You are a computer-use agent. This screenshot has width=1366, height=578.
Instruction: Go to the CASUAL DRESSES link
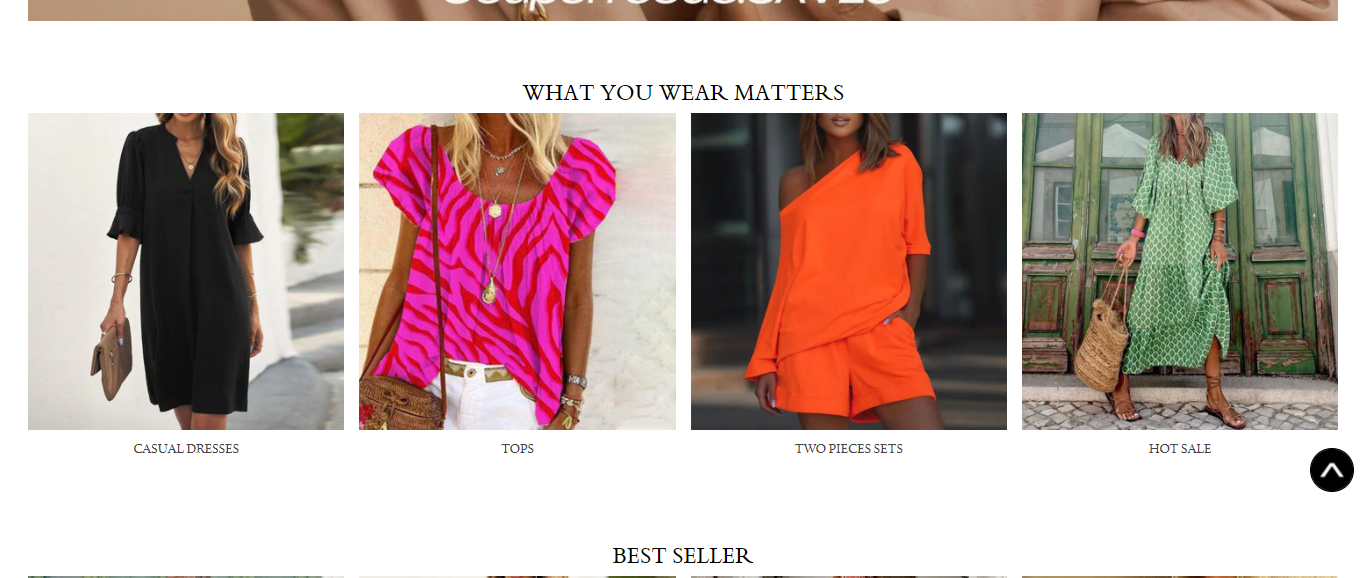(x=186, y=449)
